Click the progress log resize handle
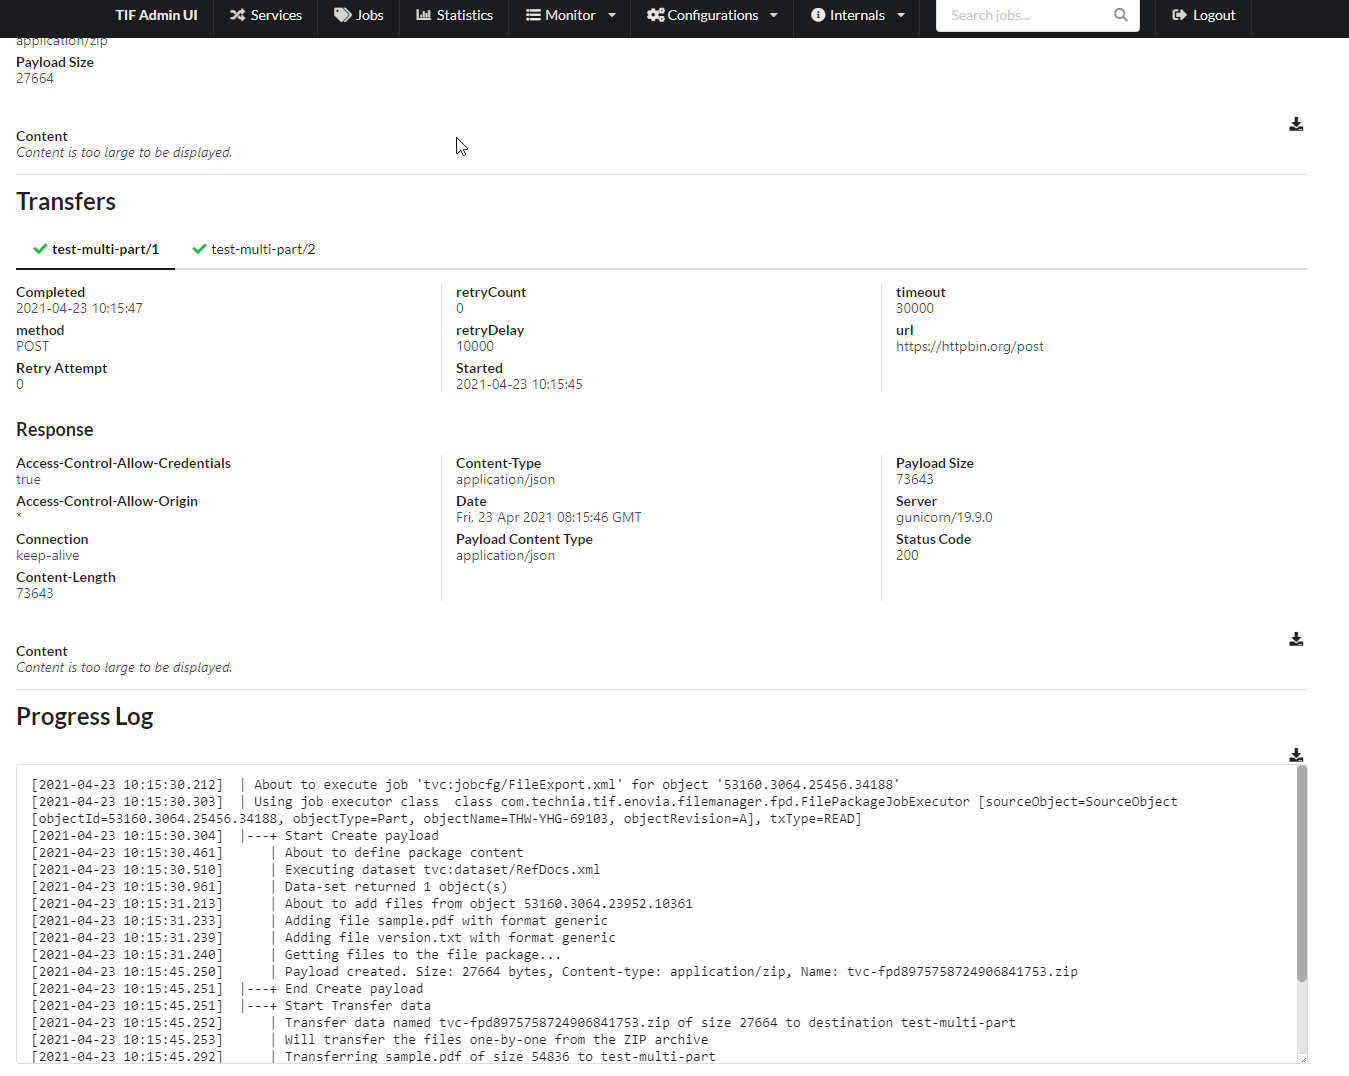Image resolution: width=1349 pixels, height=1076 pixels. tap(1301, 1058)
